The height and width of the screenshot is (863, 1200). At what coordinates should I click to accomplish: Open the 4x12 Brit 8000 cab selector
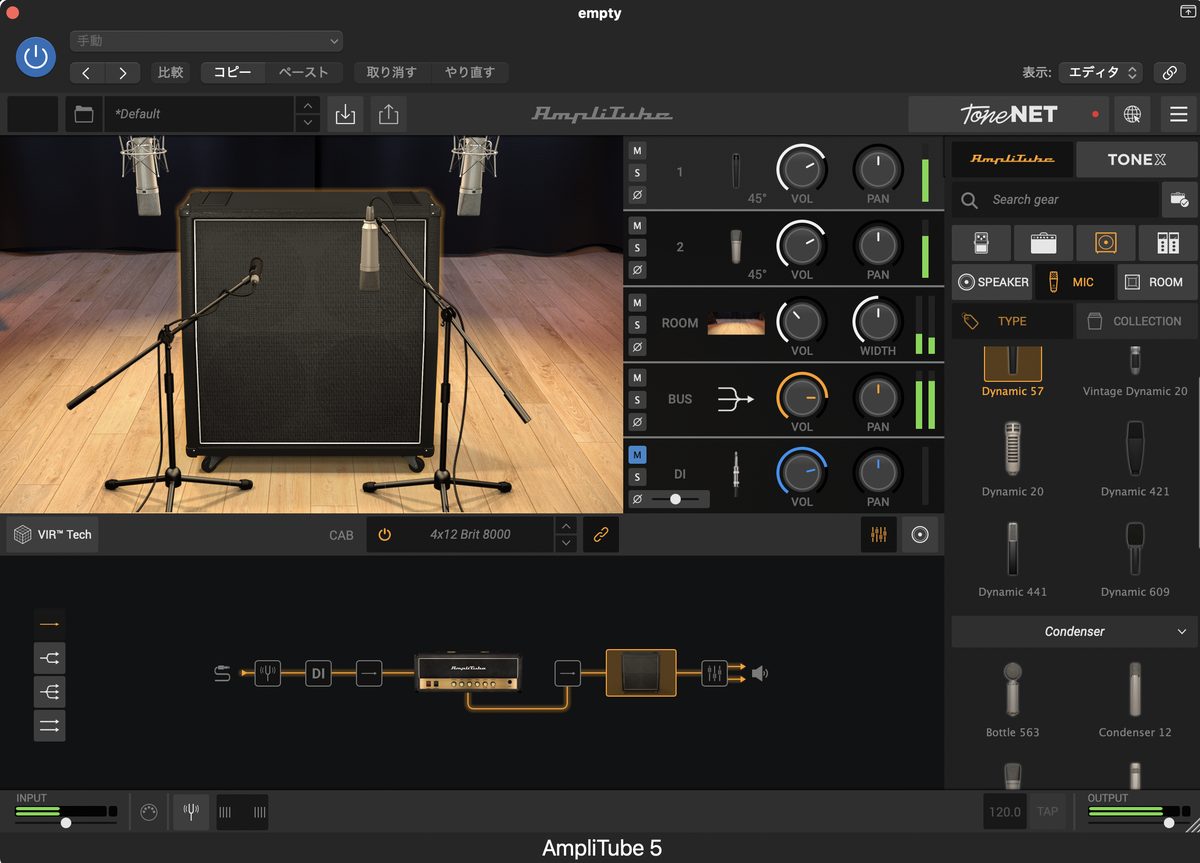coord(470,535)
